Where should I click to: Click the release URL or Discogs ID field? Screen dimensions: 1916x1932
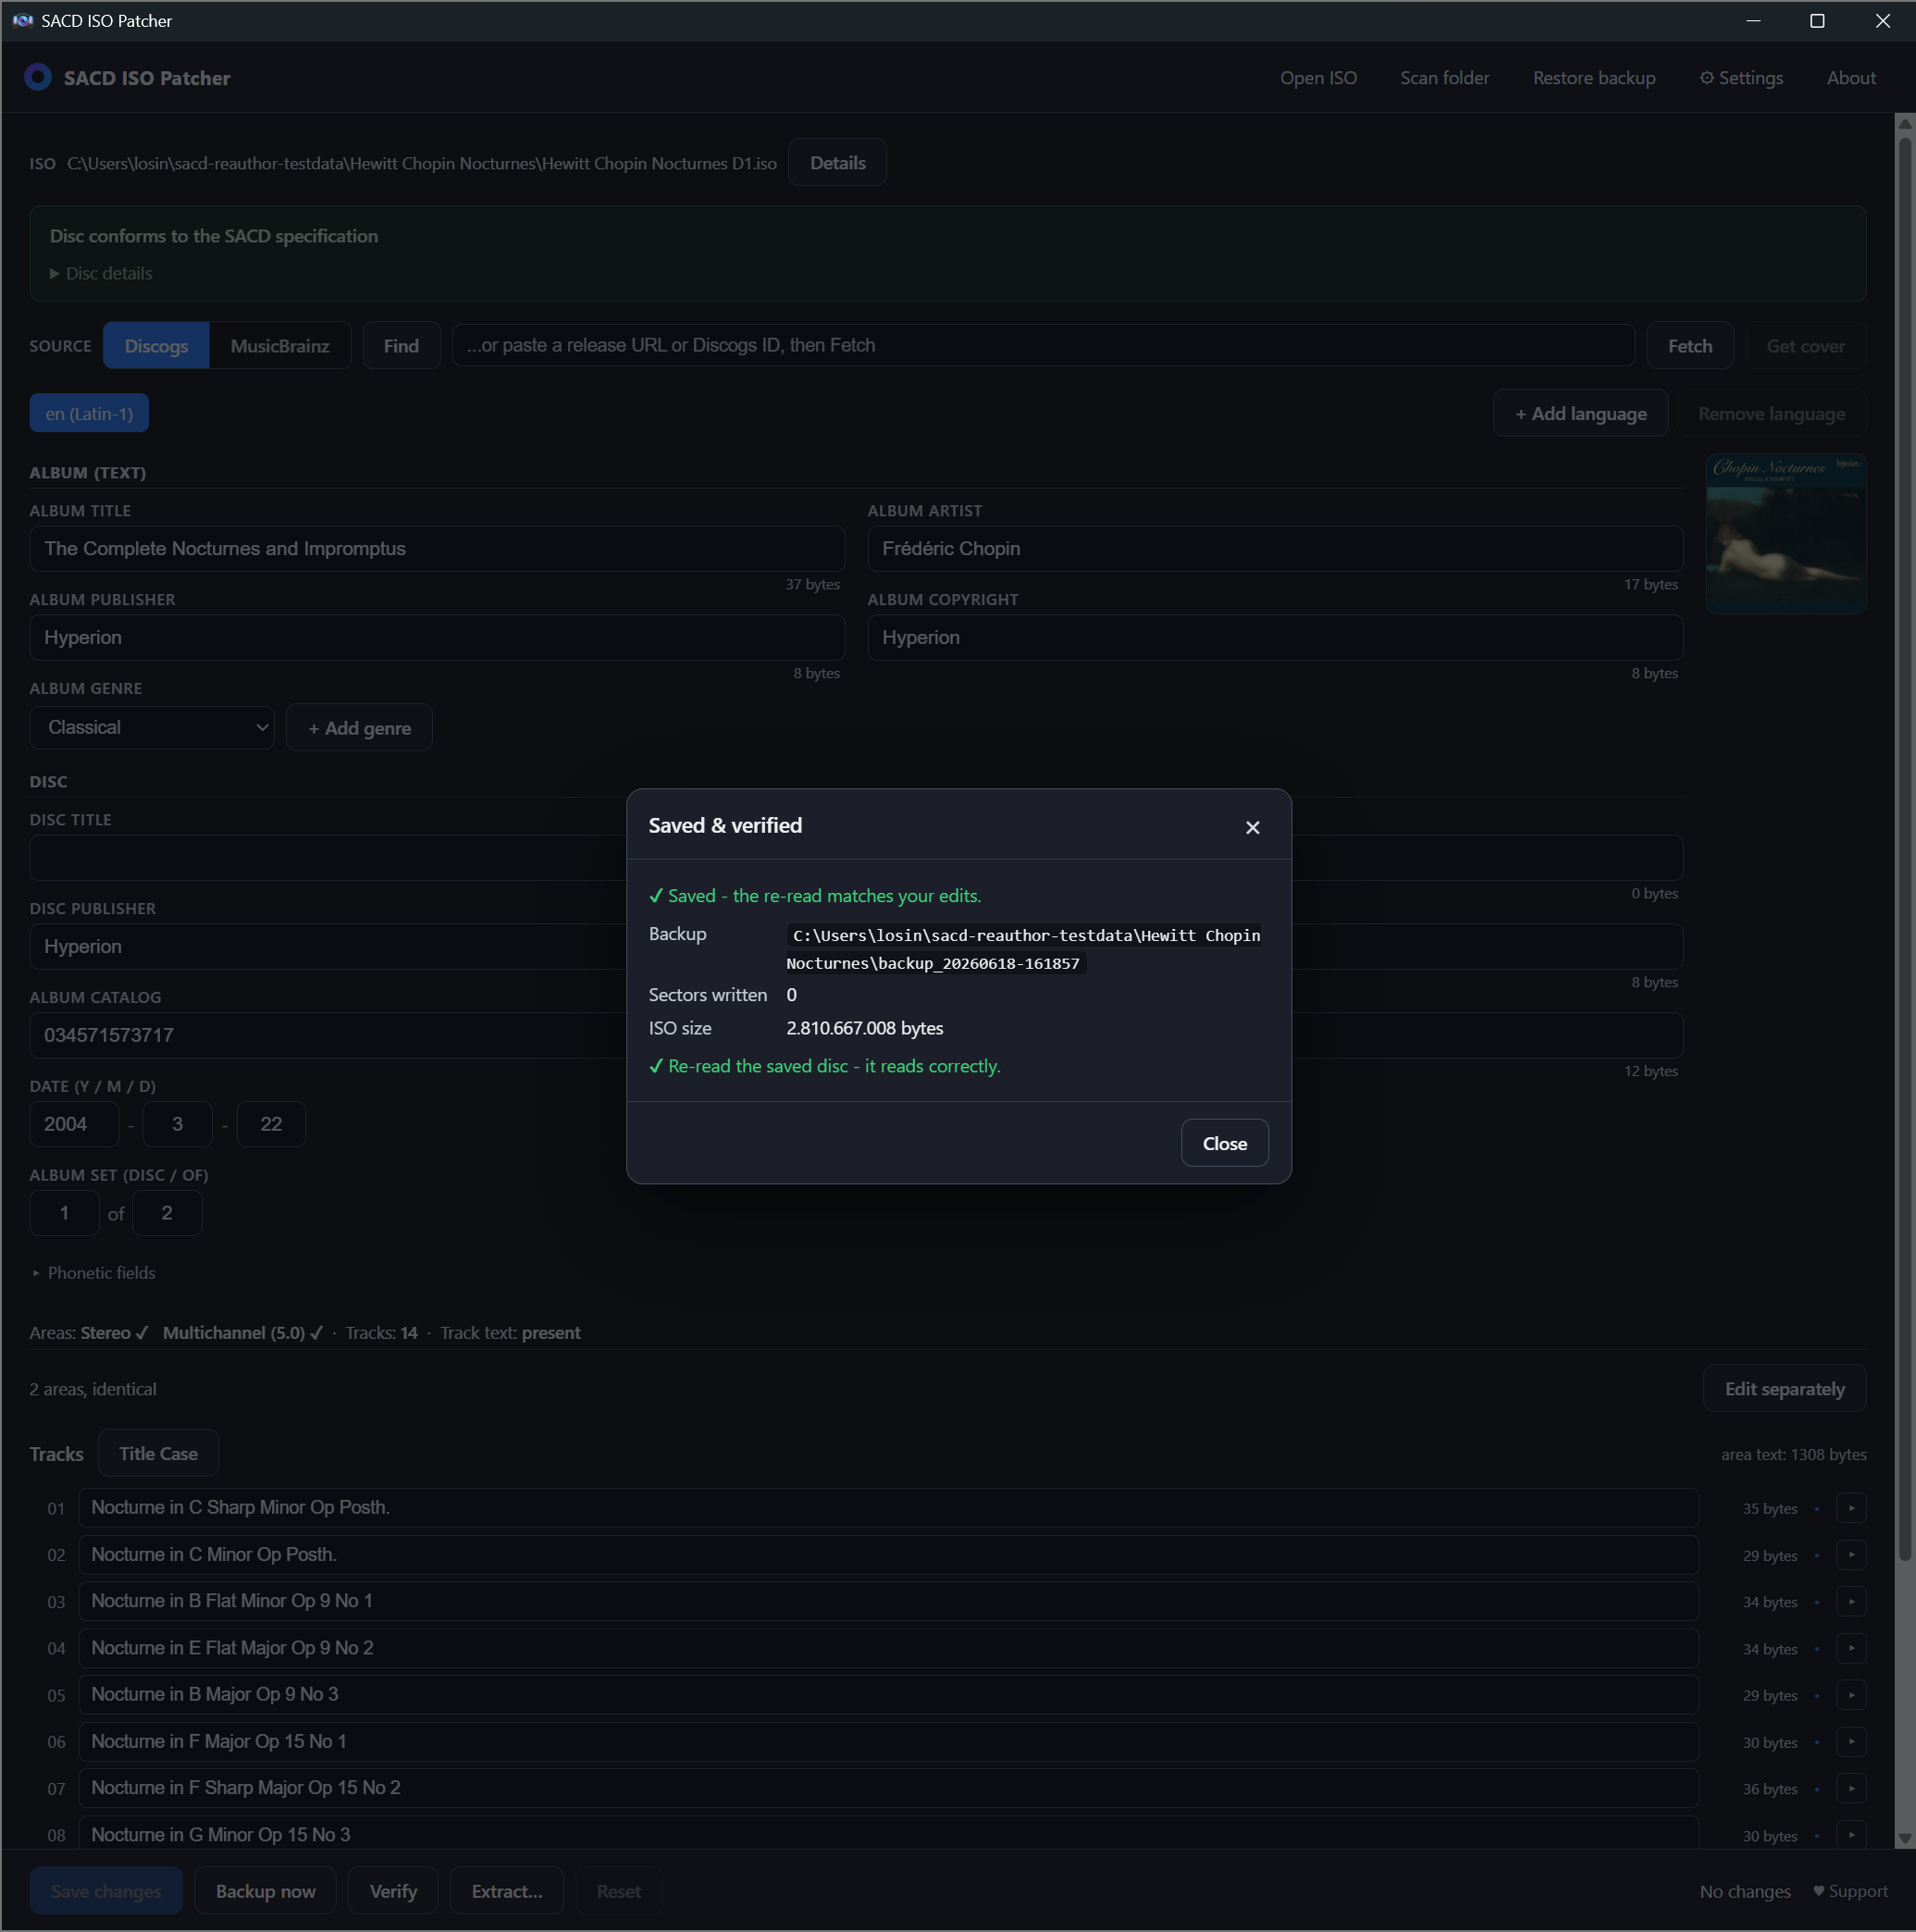(1043, 345)
